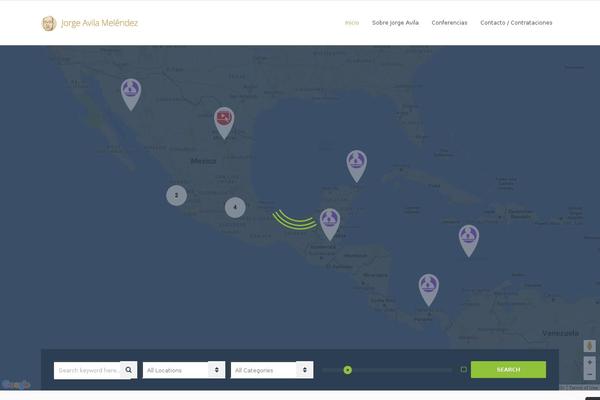
Task: Zoom in on the map
Action: point(589,362)
